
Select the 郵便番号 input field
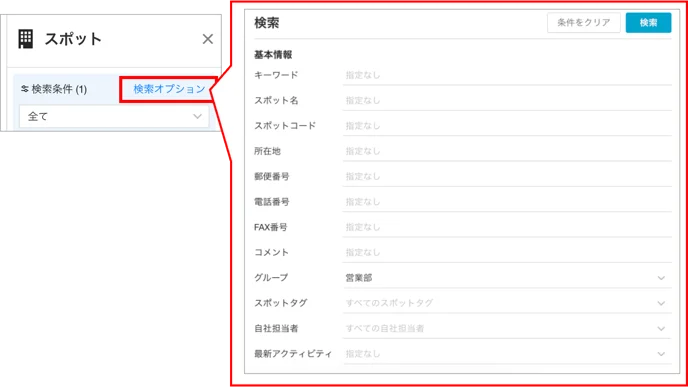tap(507, 176)
